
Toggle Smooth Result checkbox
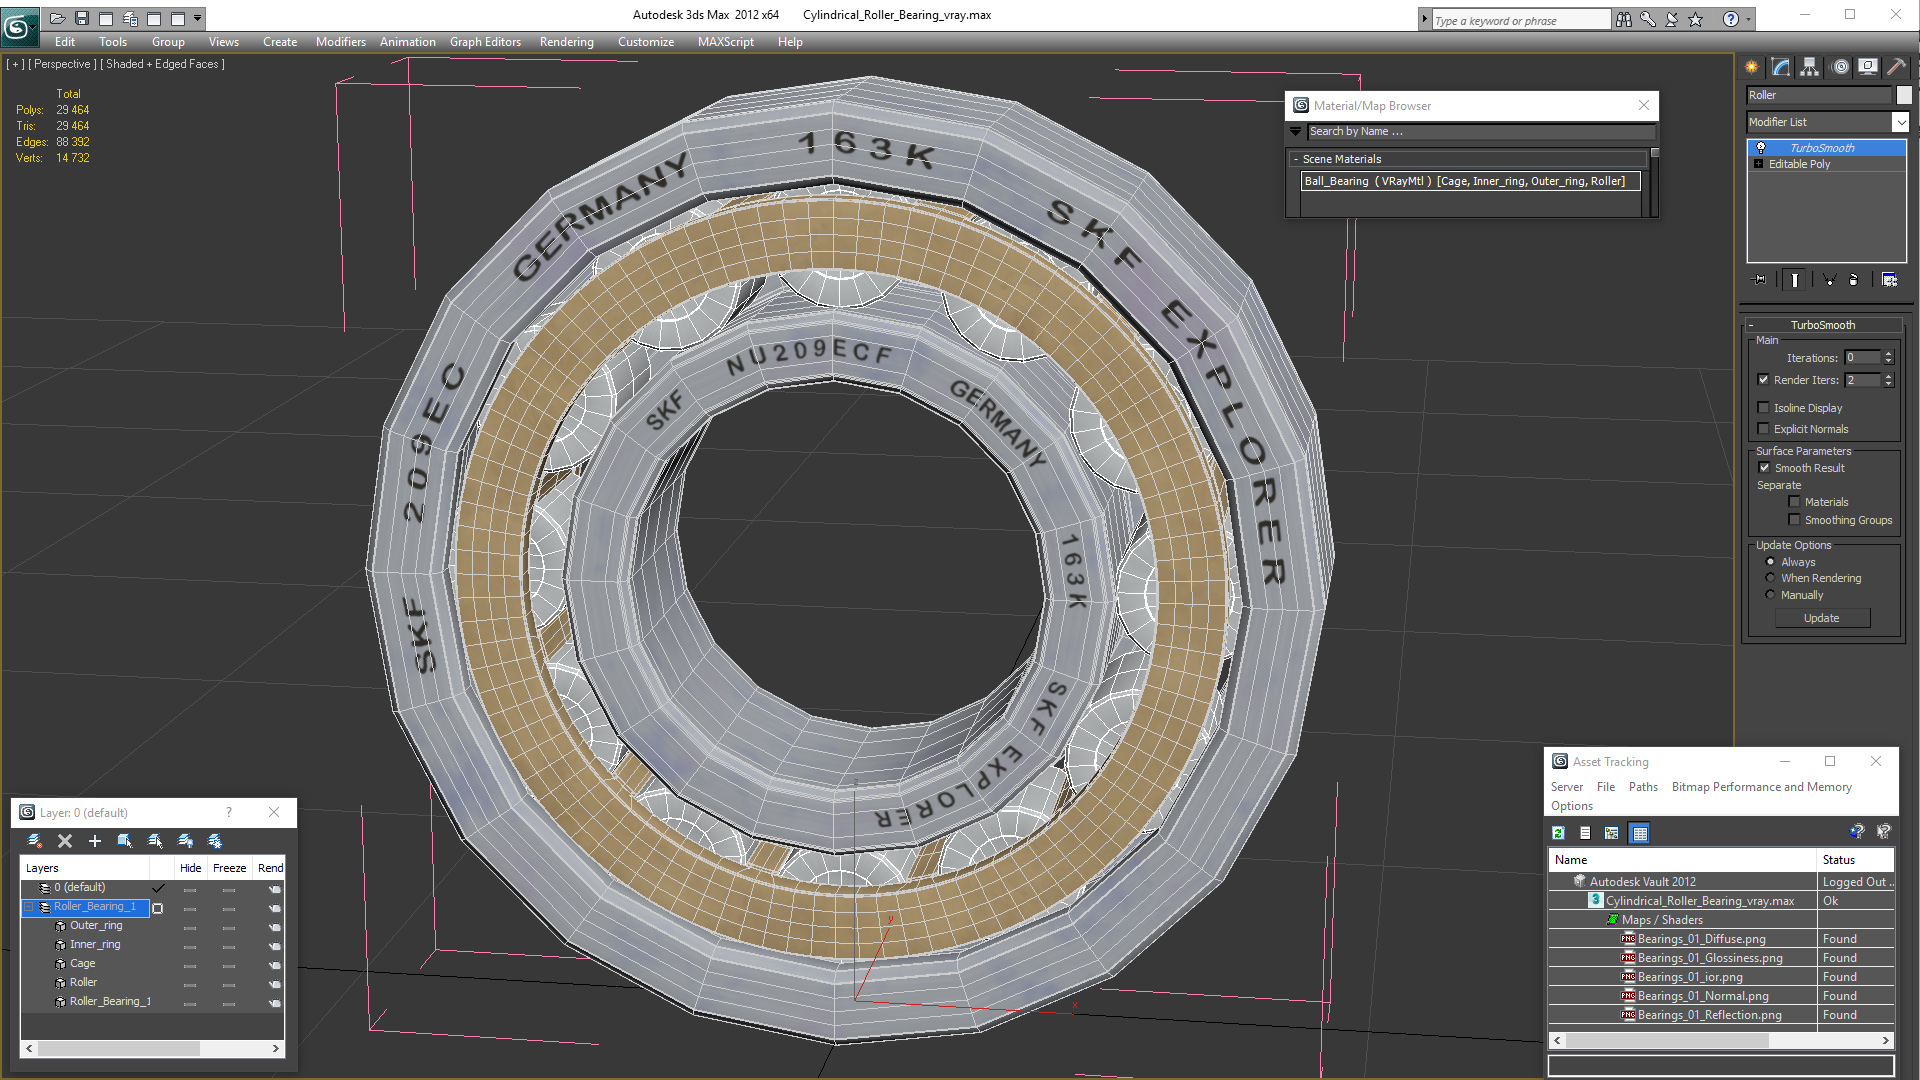(x=1764, y=468)
